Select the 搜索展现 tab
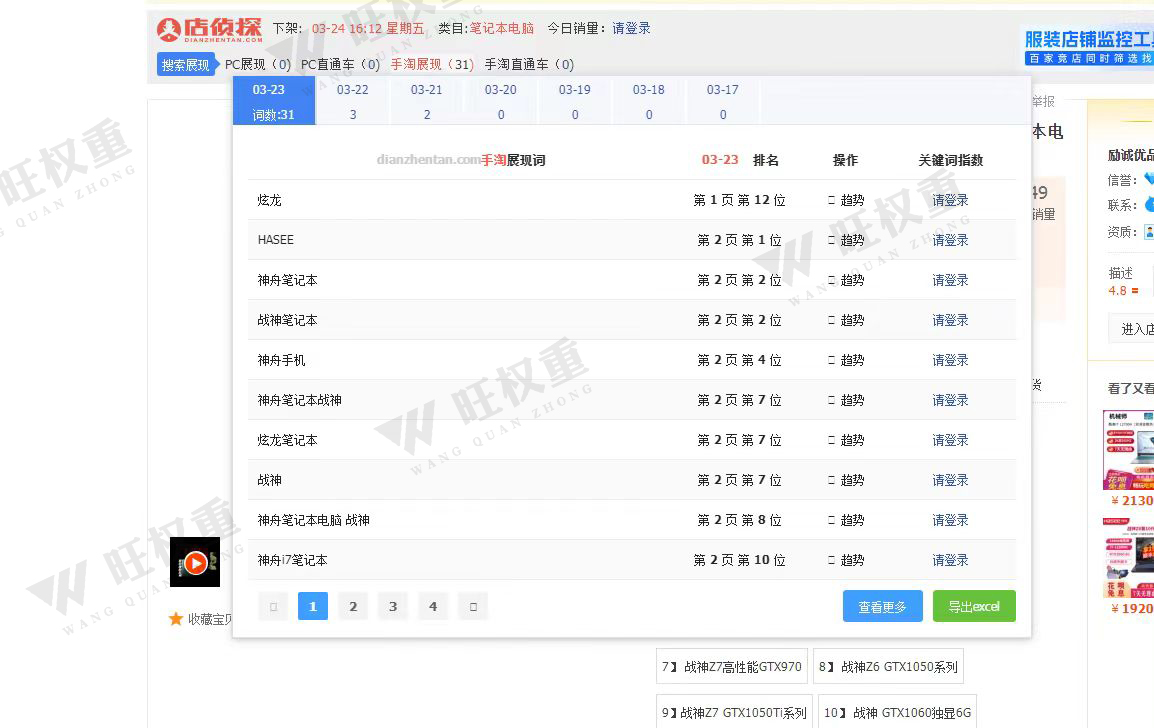 pos(185,65)
